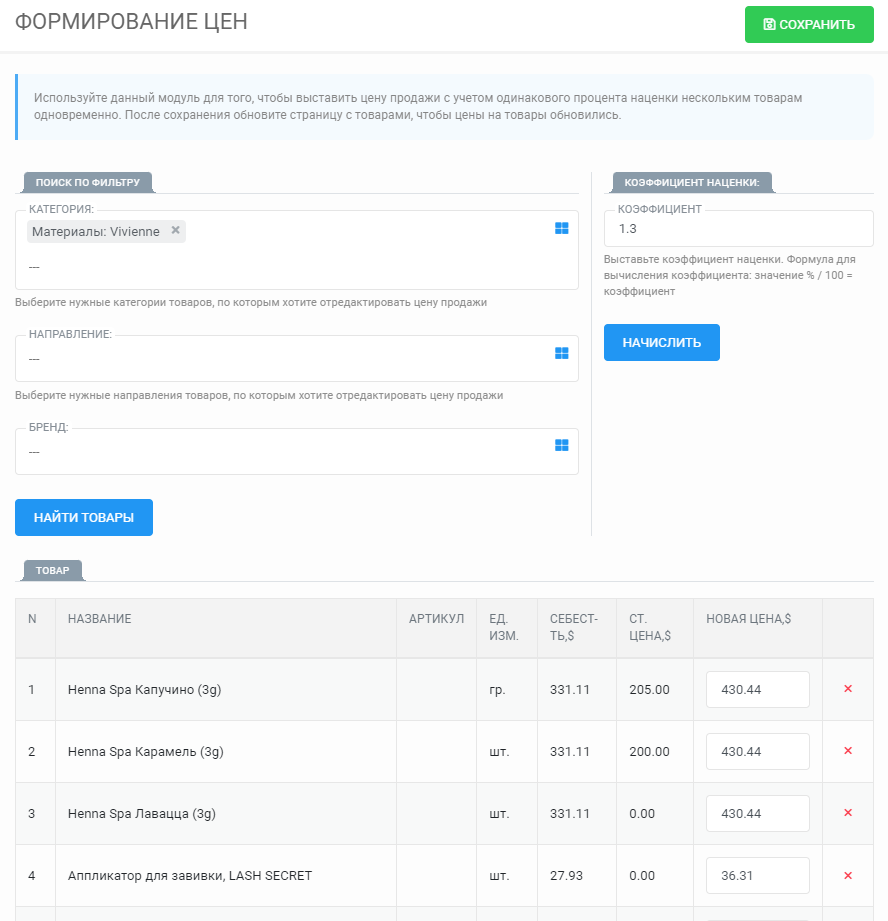Edit new price 36.31 for Аппликатор
888x921 pixels.
[x=758, y=875]
